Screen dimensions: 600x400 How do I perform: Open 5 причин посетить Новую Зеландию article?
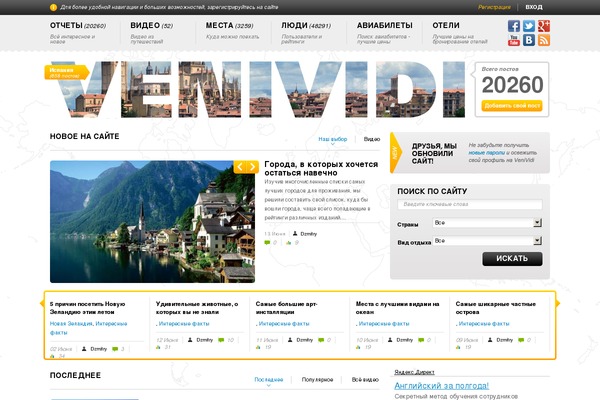pyautogui.click(x=88, y=308)
